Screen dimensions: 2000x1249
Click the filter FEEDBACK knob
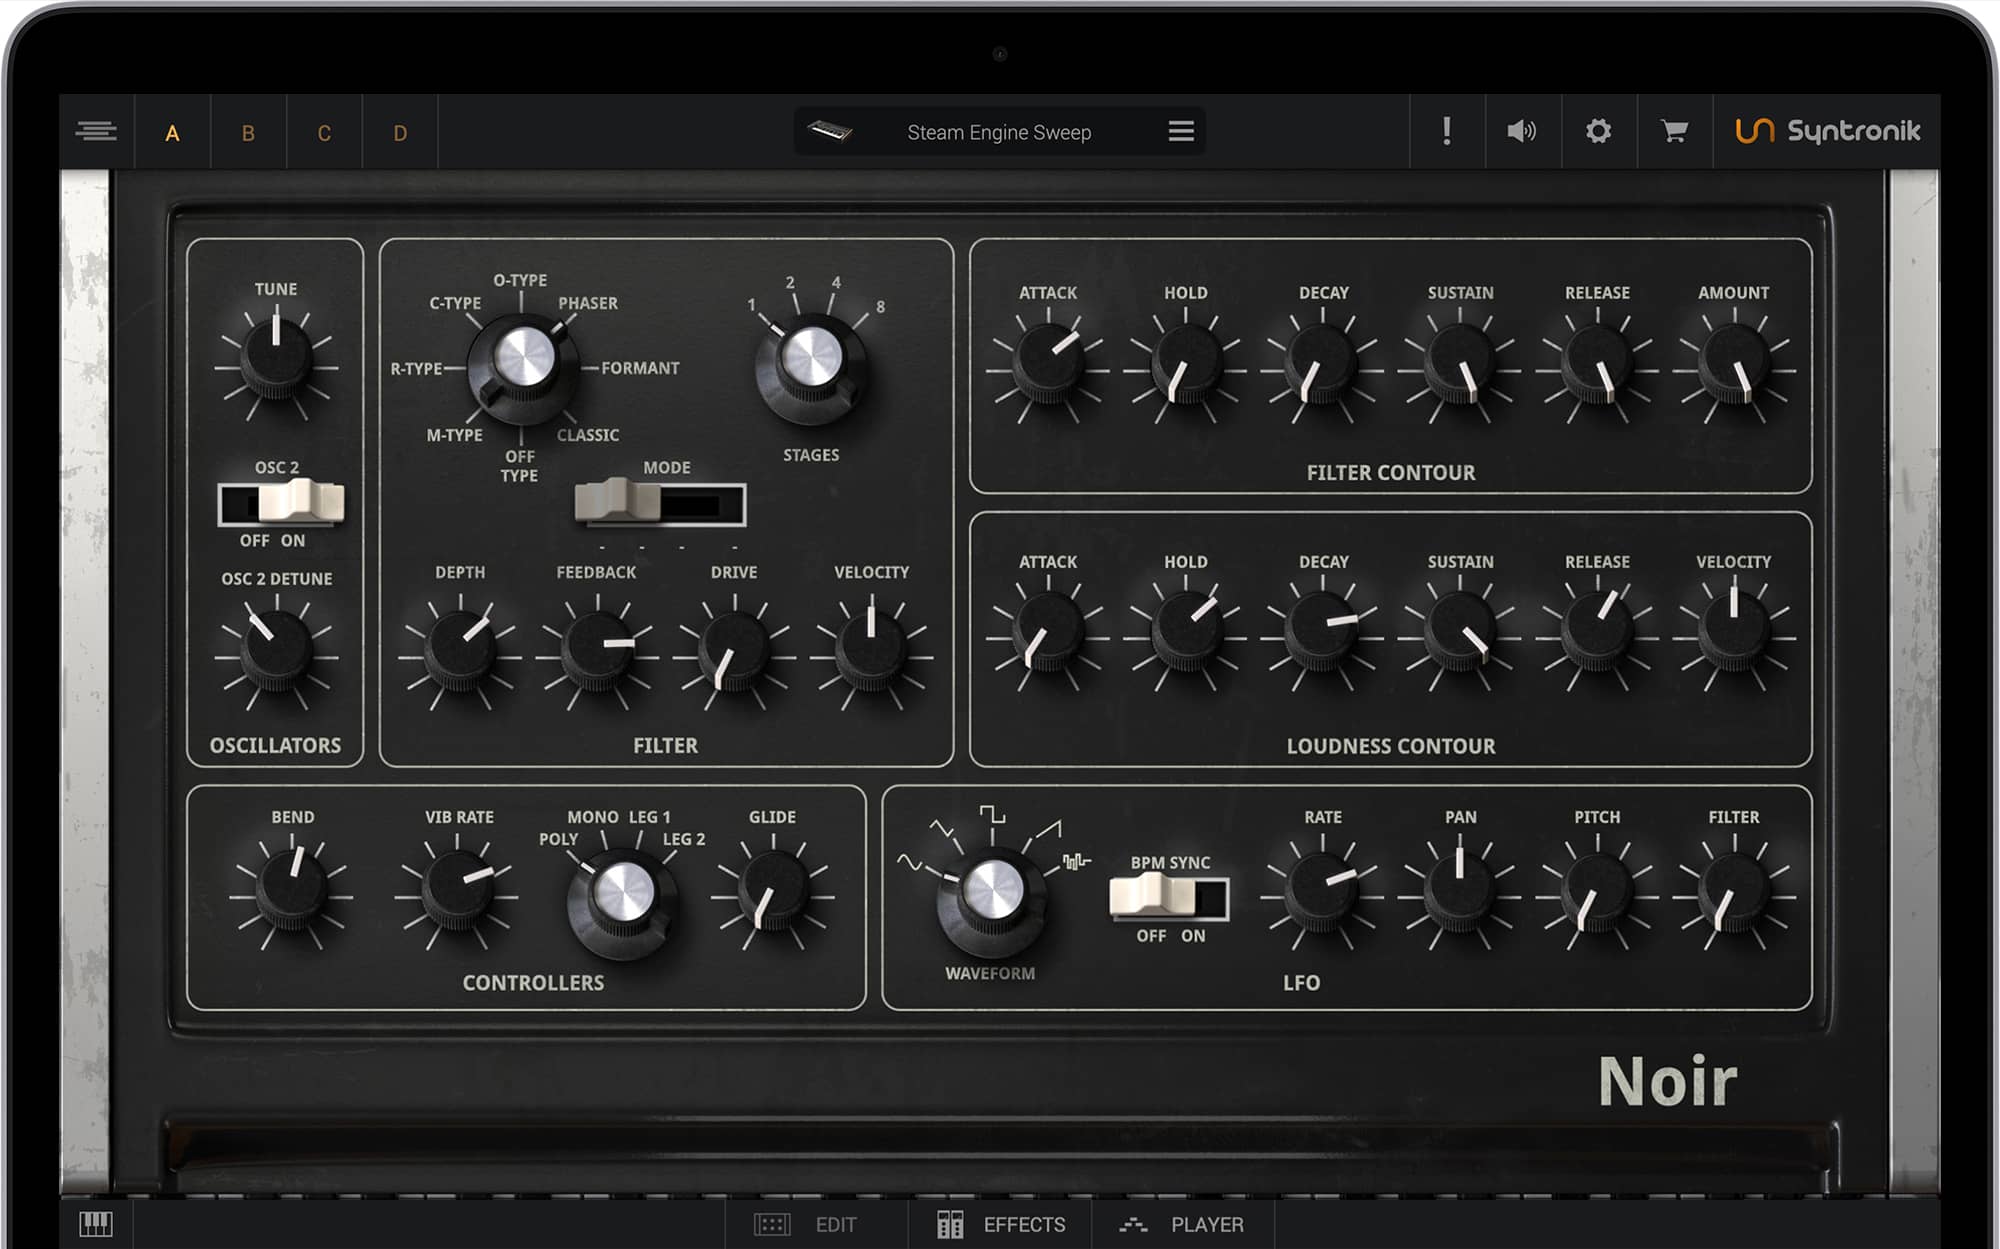(x=597, y=652)
